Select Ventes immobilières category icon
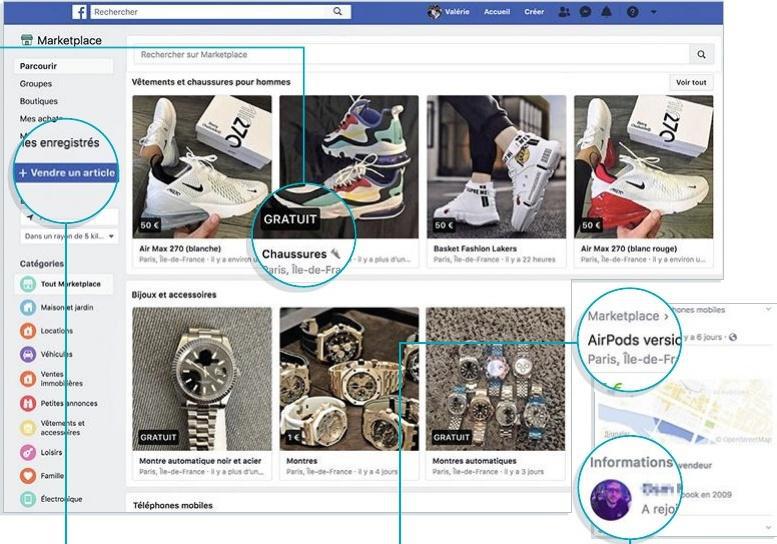 click(x=28, y=379)
